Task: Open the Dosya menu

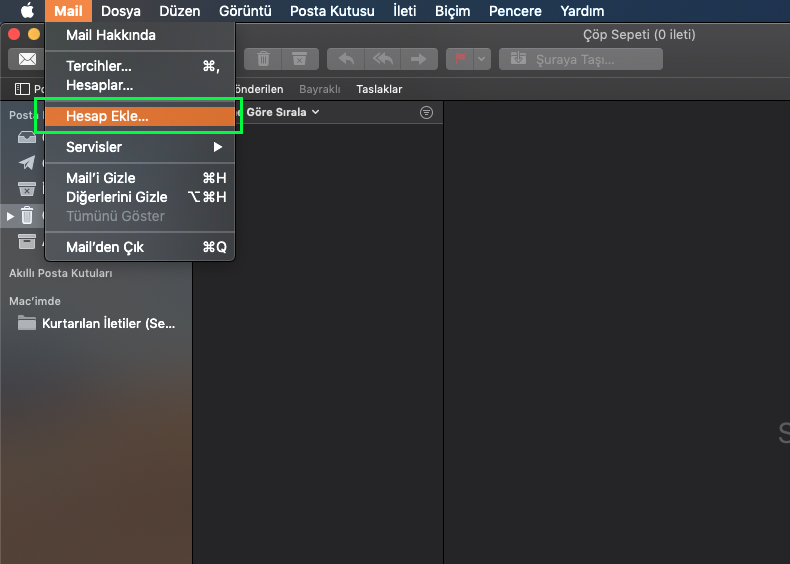Action: pos(120,11)
